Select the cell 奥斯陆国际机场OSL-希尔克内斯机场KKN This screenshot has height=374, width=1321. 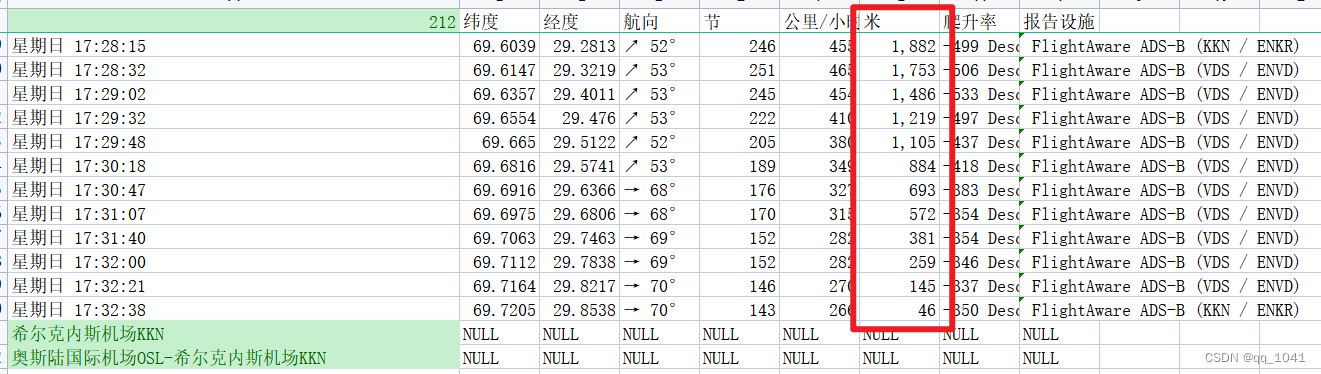pos(234,358)
